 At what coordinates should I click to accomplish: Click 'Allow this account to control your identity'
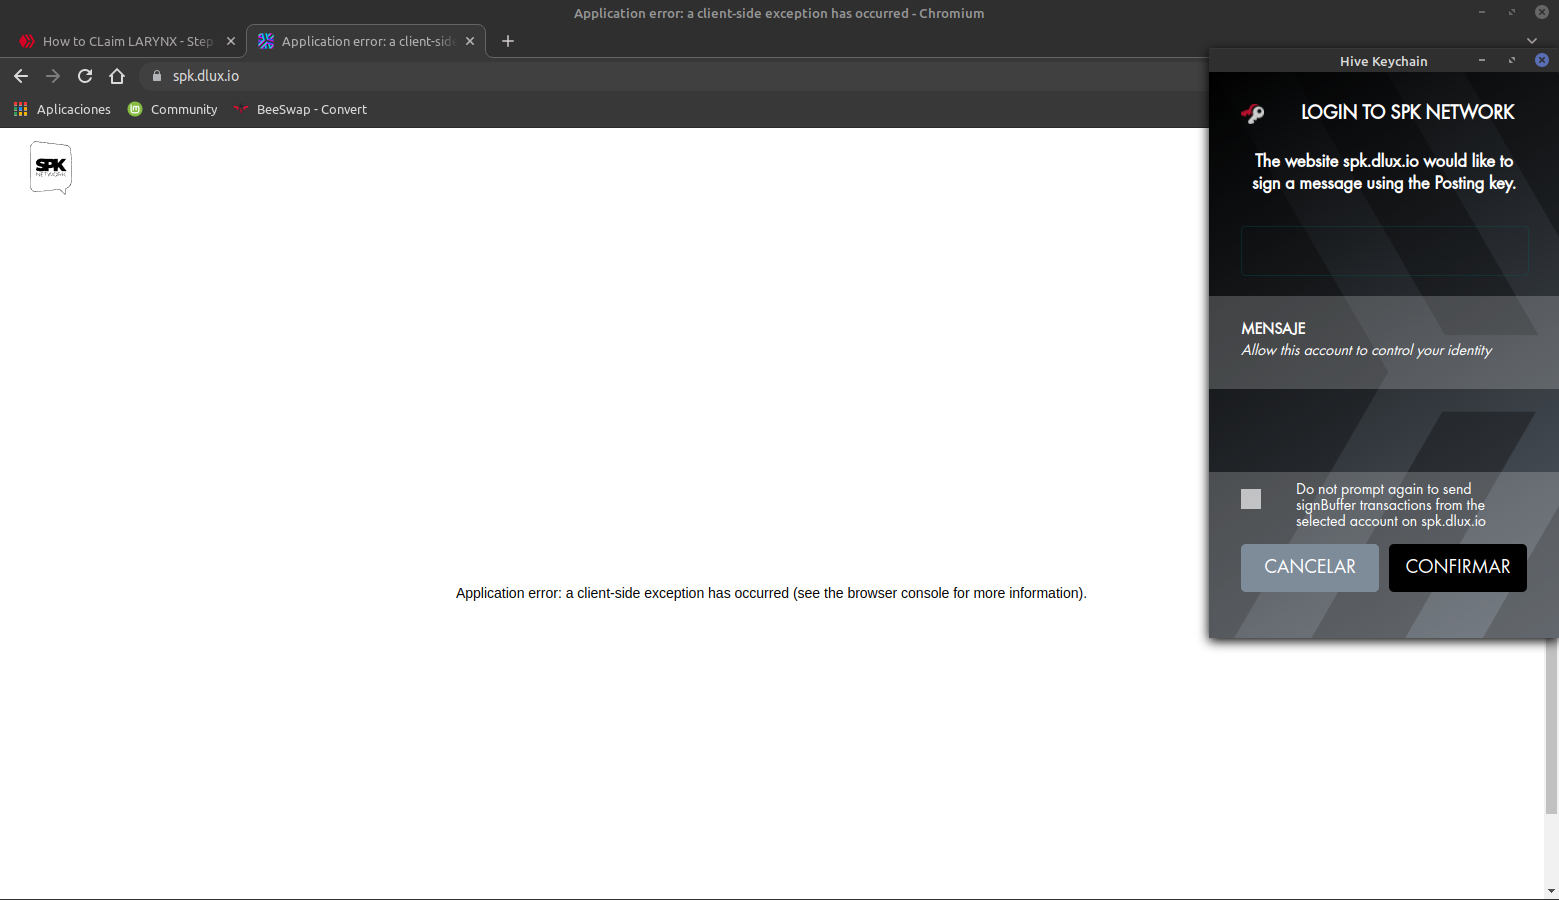(x=1366, y=350)
